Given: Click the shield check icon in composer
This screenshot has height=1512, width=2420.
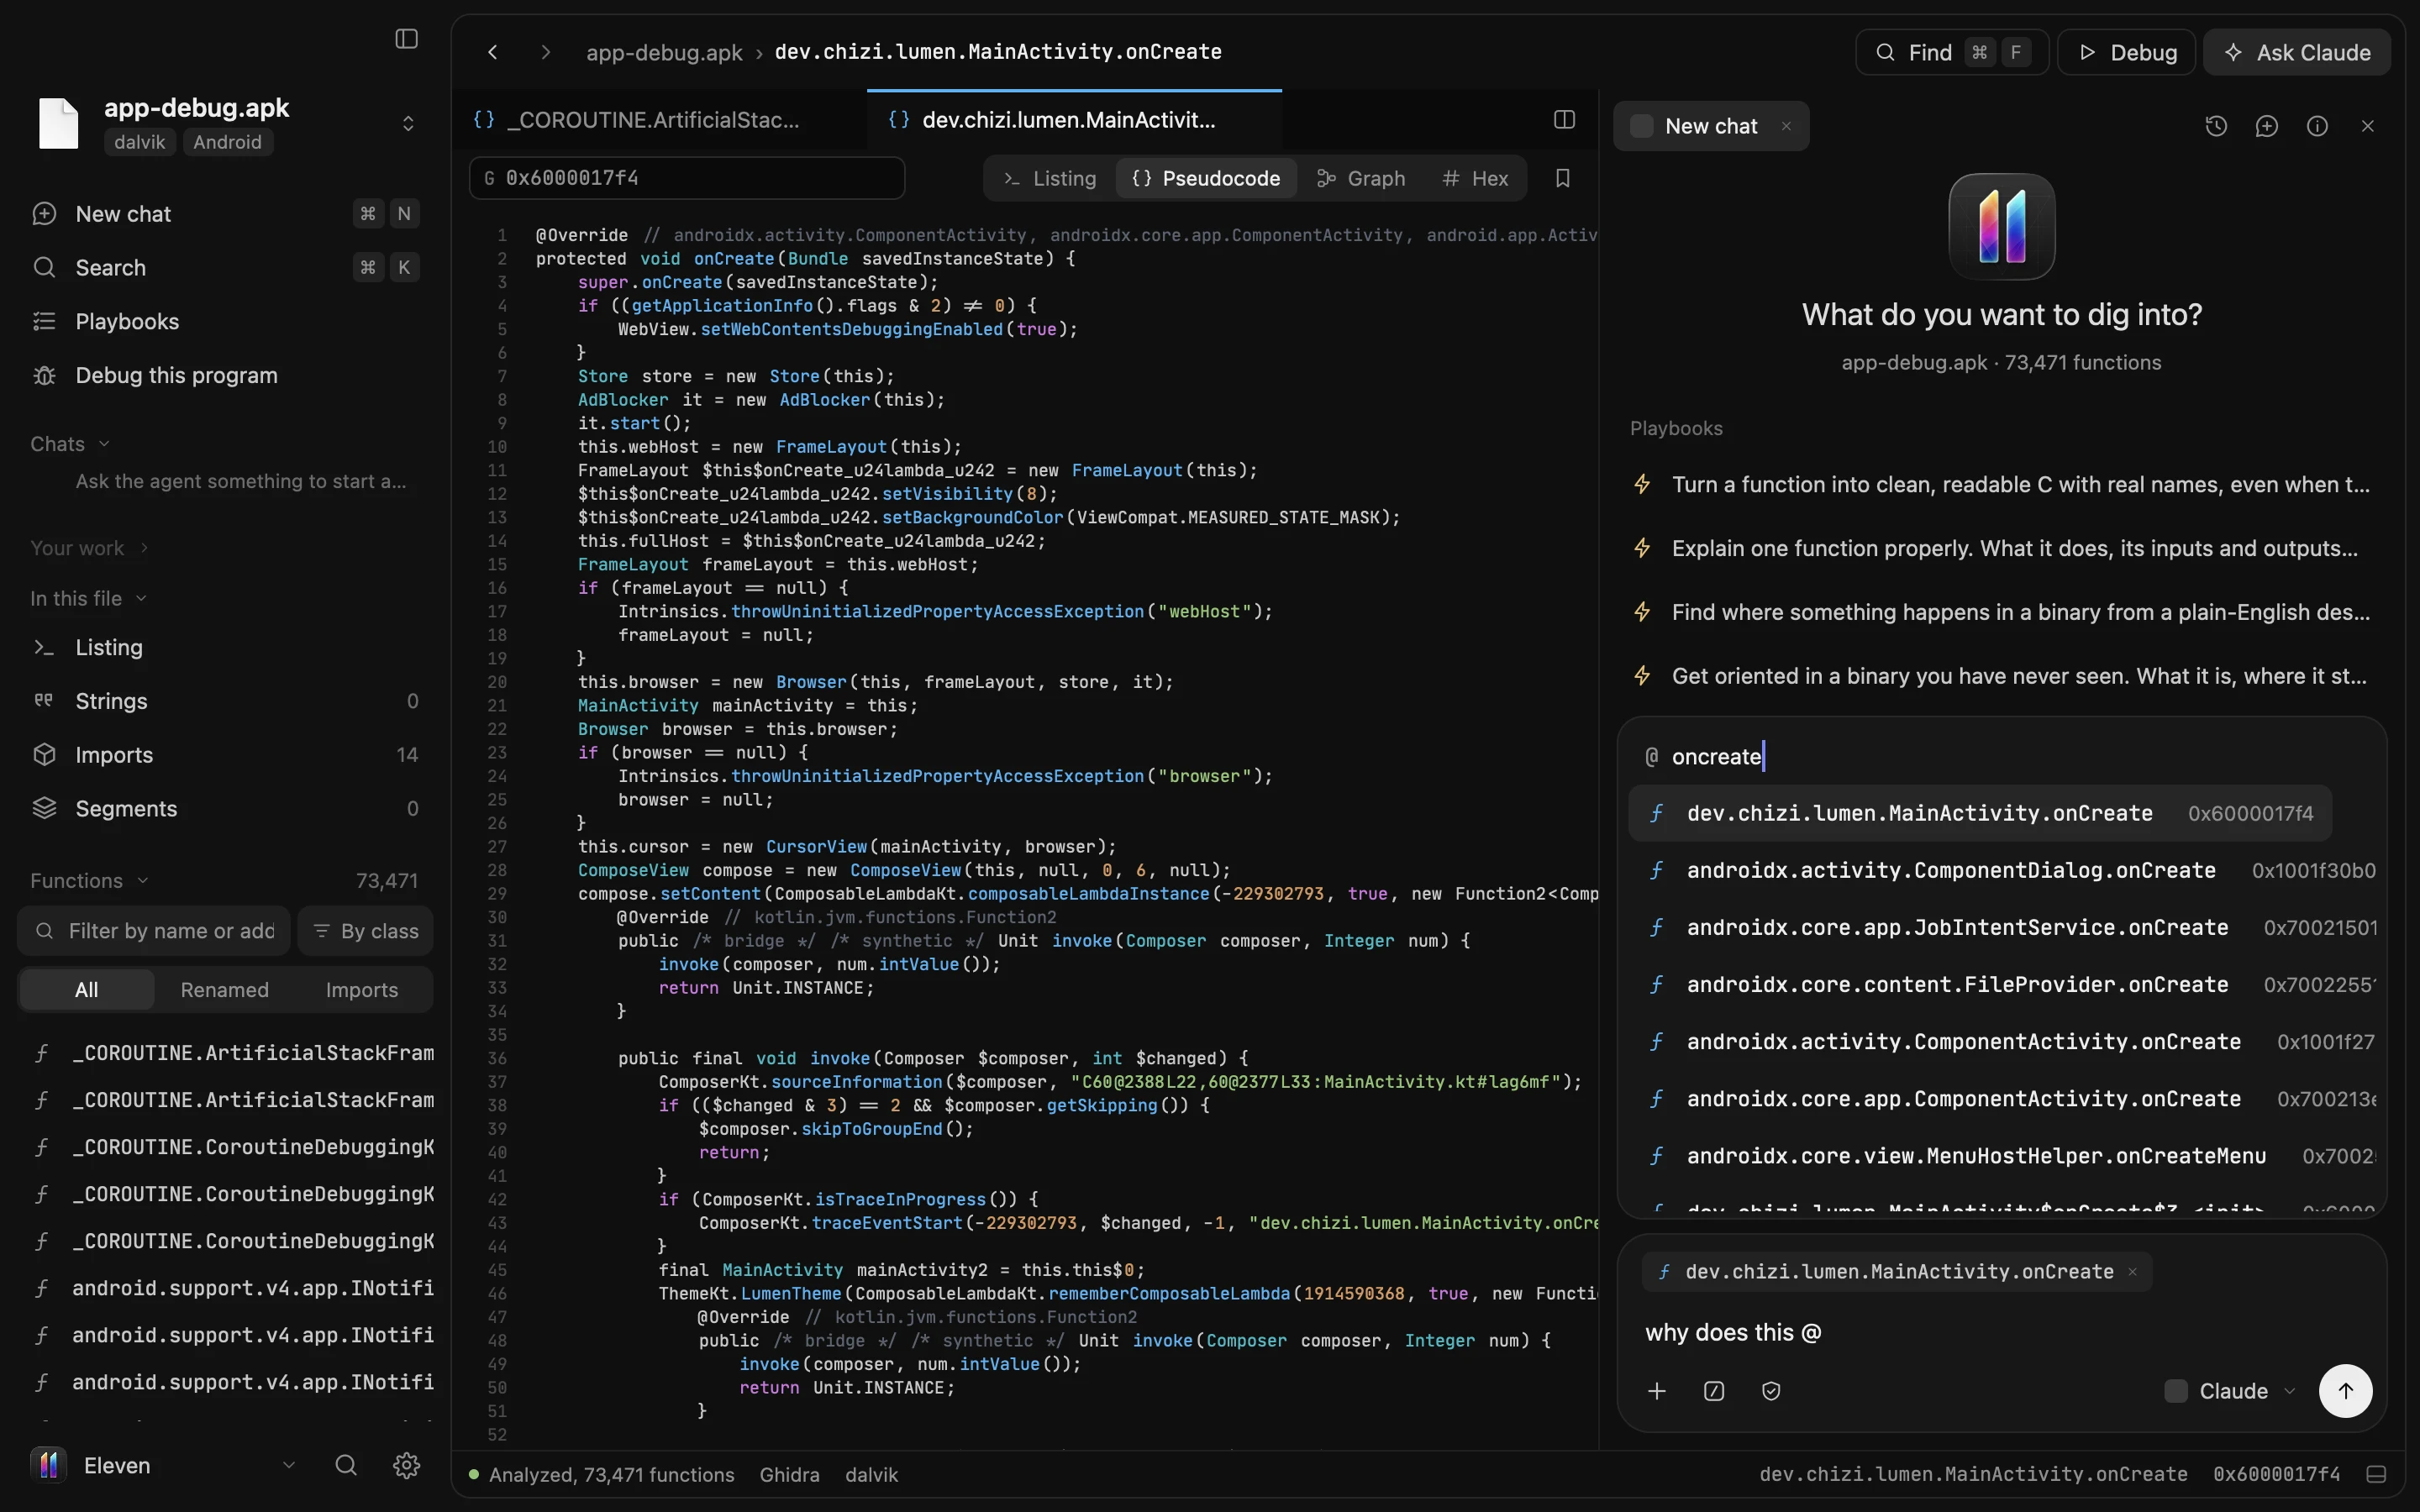Looking at the screenshot, I should click(x=1771, y=1391).
